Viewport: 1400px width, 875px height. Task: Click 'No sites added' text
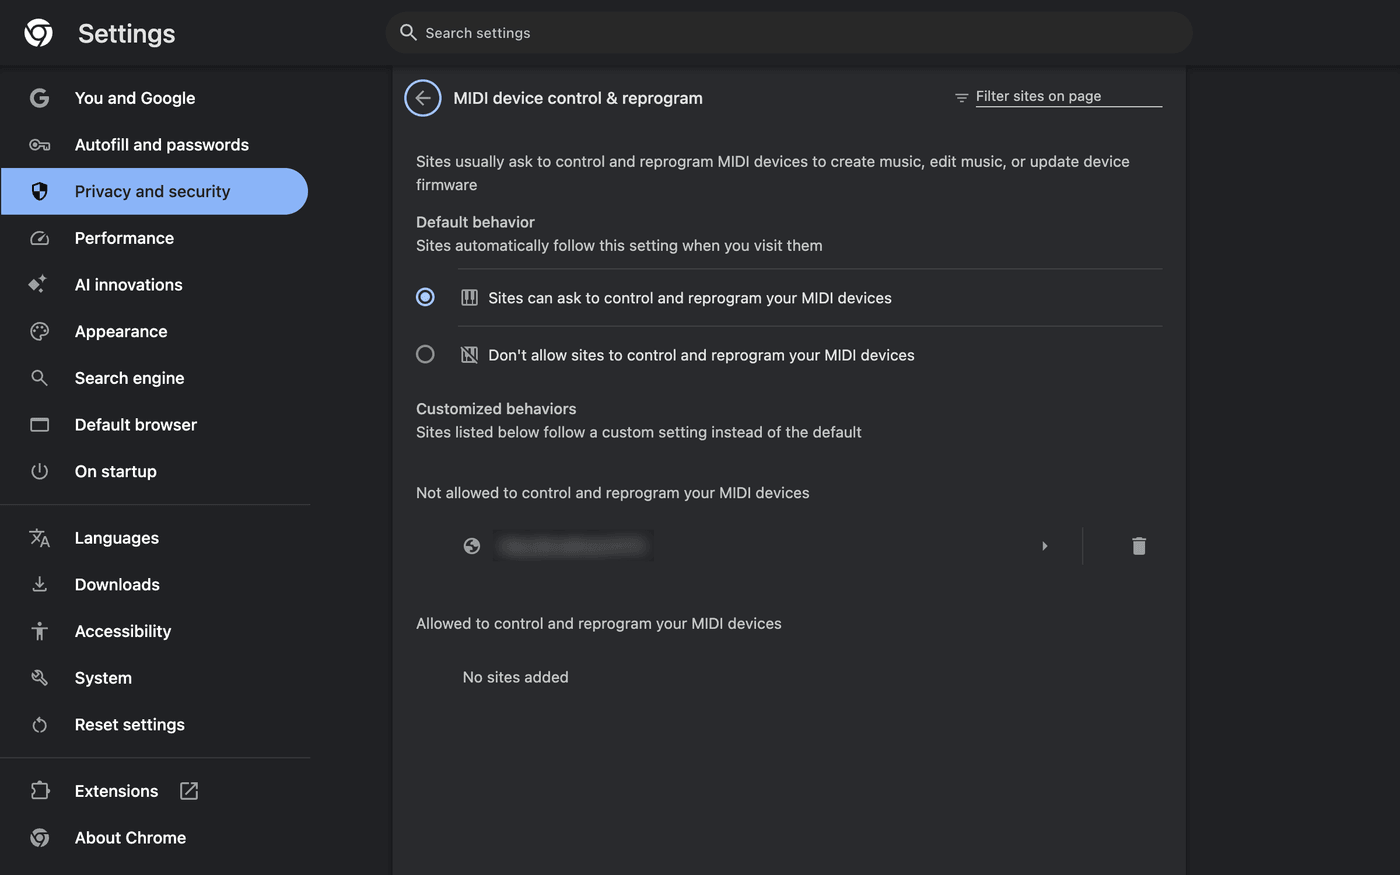coord(515,677)
